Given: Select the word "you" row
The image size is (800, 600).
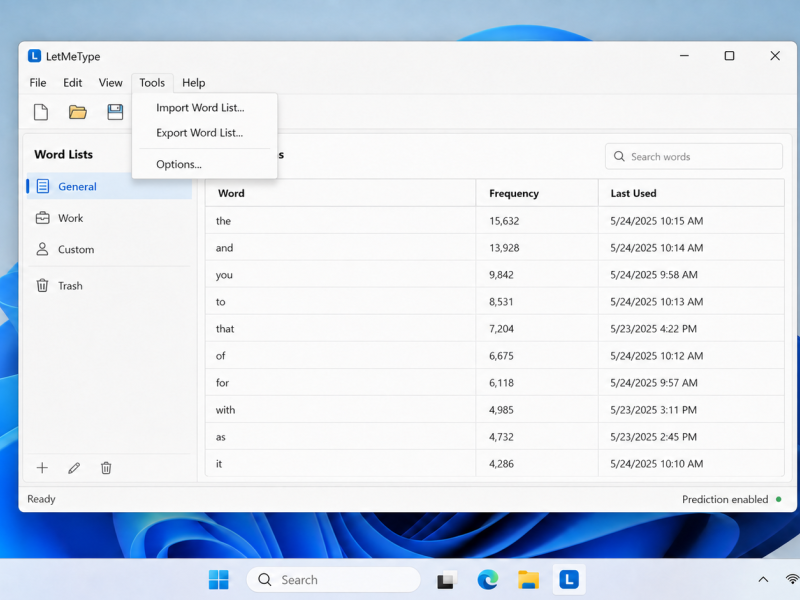Looking at the screenshot, I should point(494,274).
